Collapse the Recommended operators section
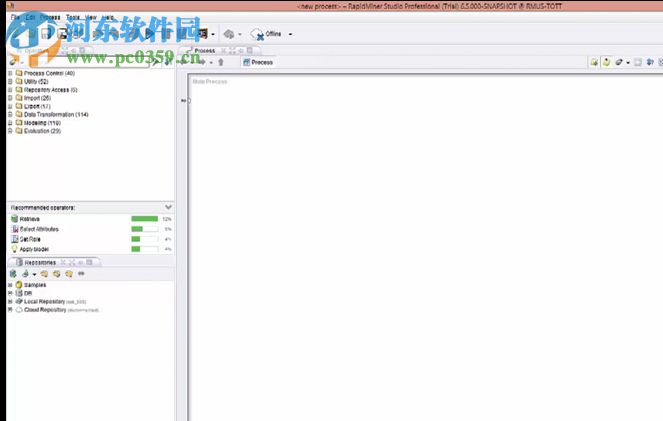The image size is (663, 421). point(168,207)
